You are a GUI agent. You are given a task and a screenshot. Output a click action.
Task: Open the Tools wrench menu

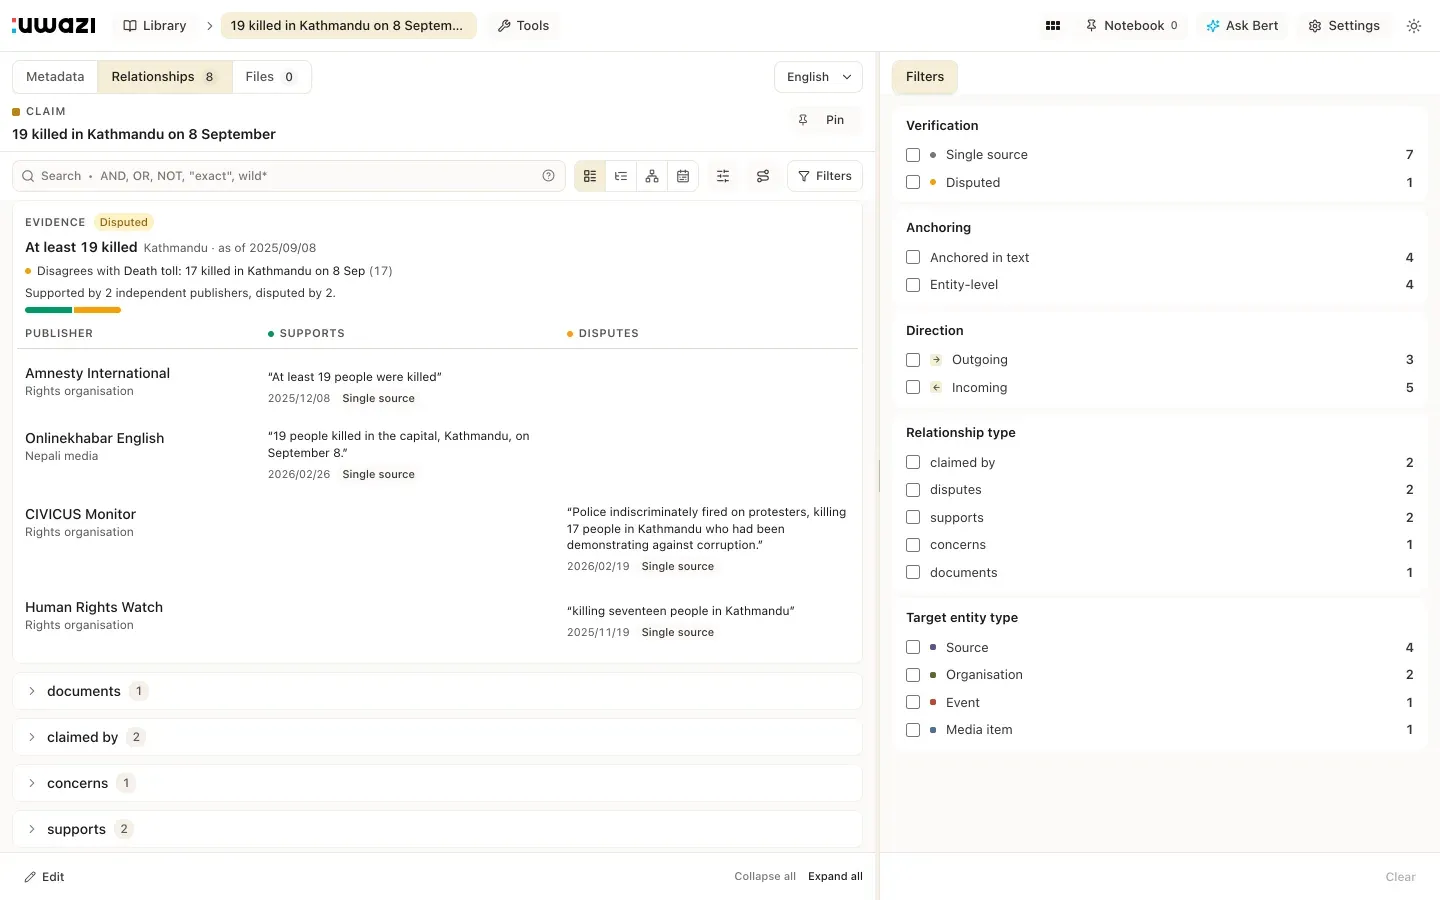(x=523, y=26)
